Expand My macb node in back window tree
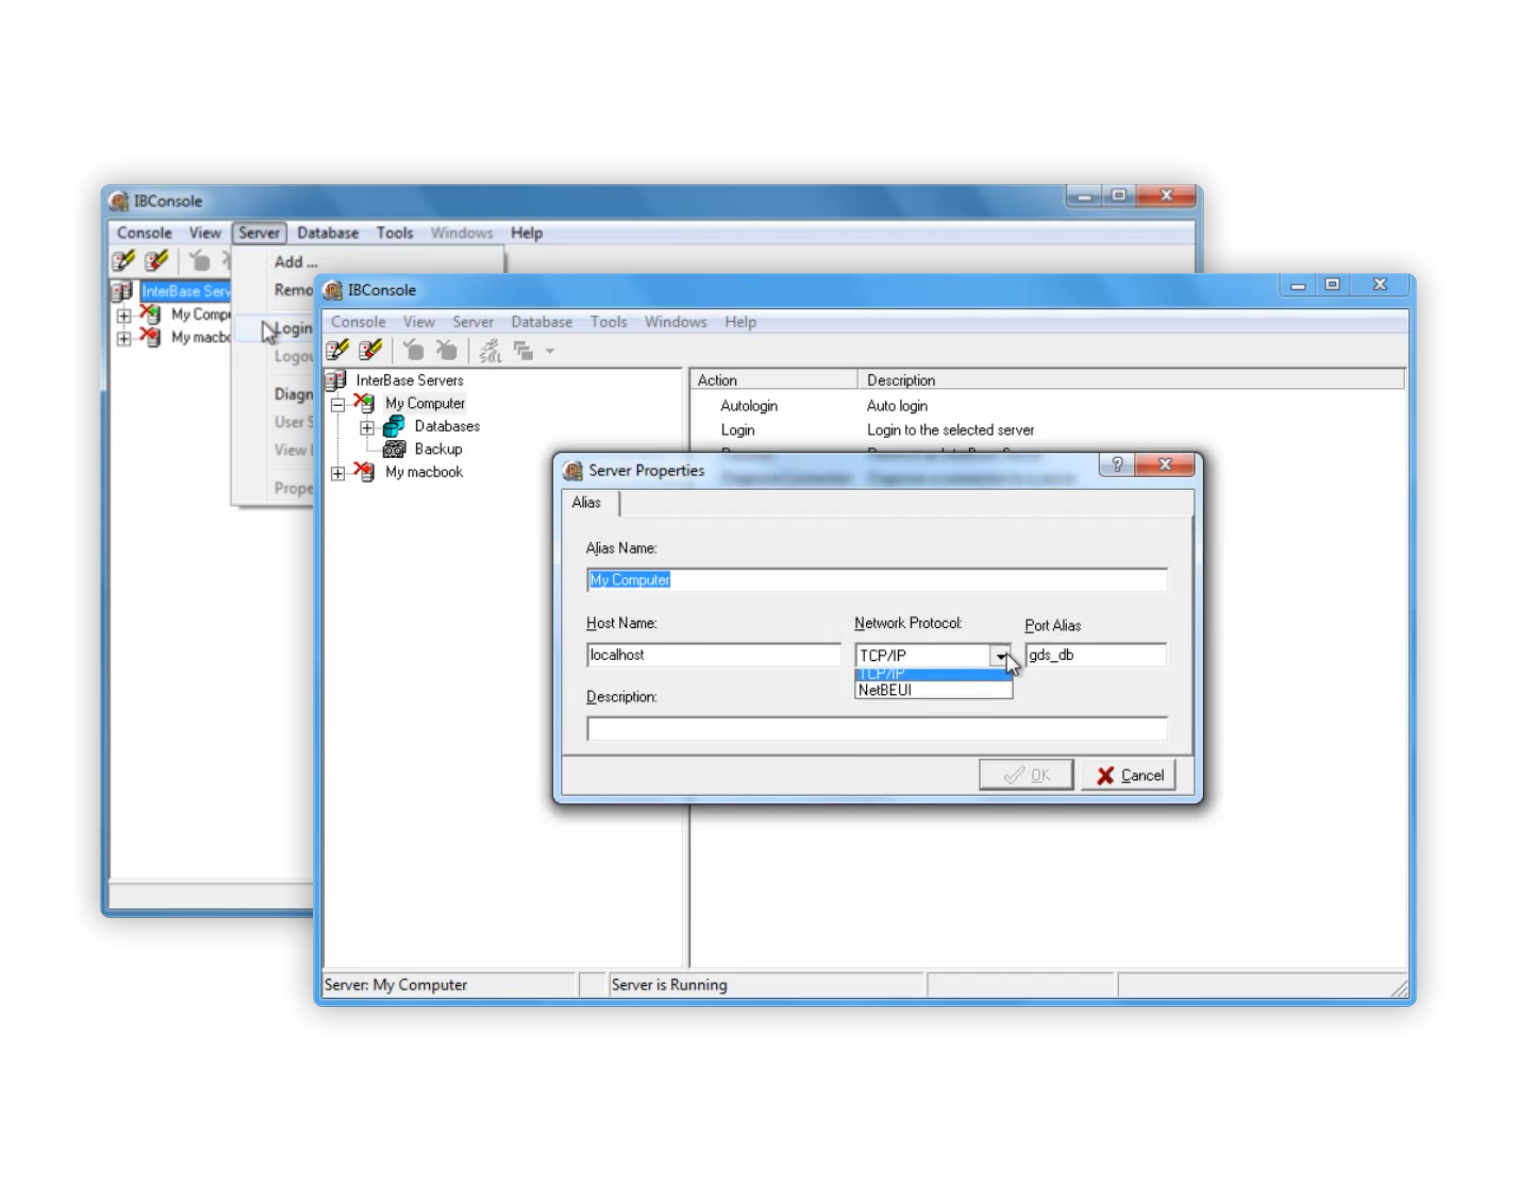The image size is (1519, 1202). click(124, 338)
